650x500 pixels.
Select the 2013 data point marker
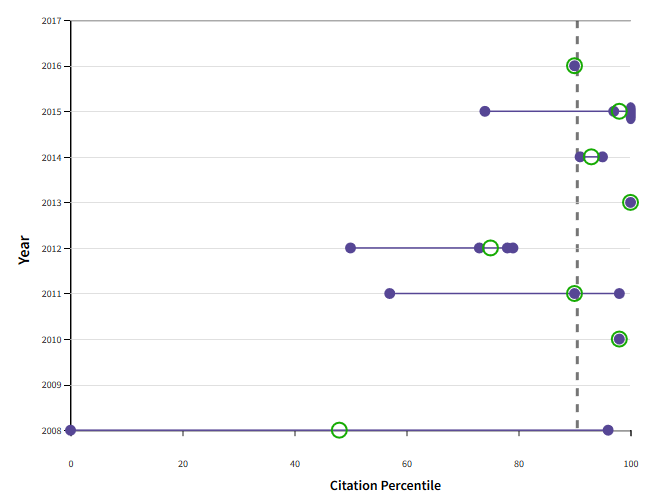630,202
